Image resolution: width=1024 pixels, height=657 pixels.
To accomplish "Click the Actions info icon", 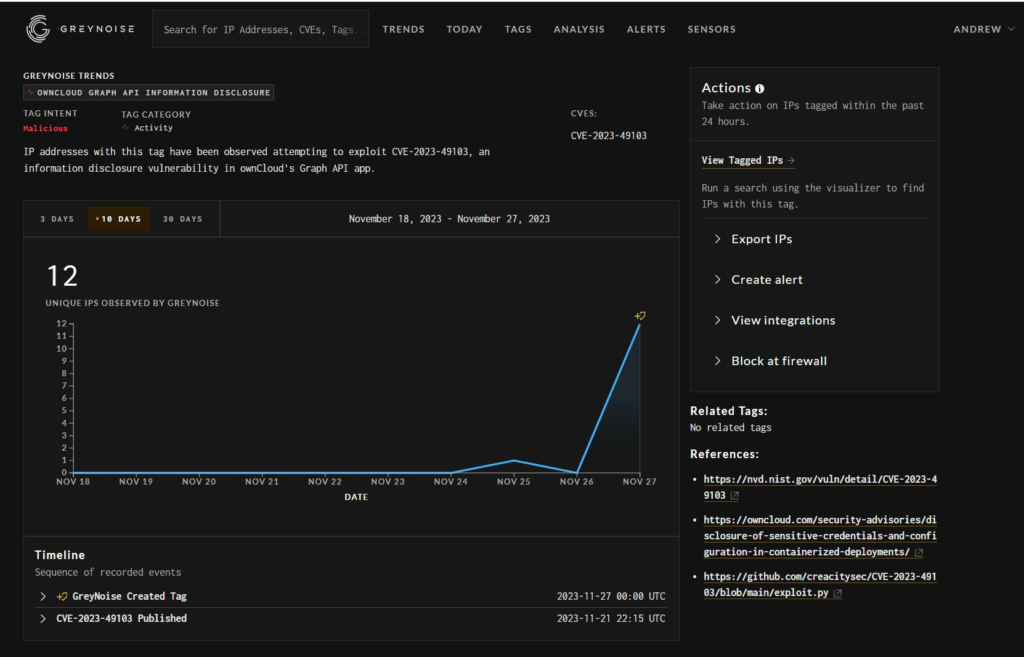I will pos(760,89).
